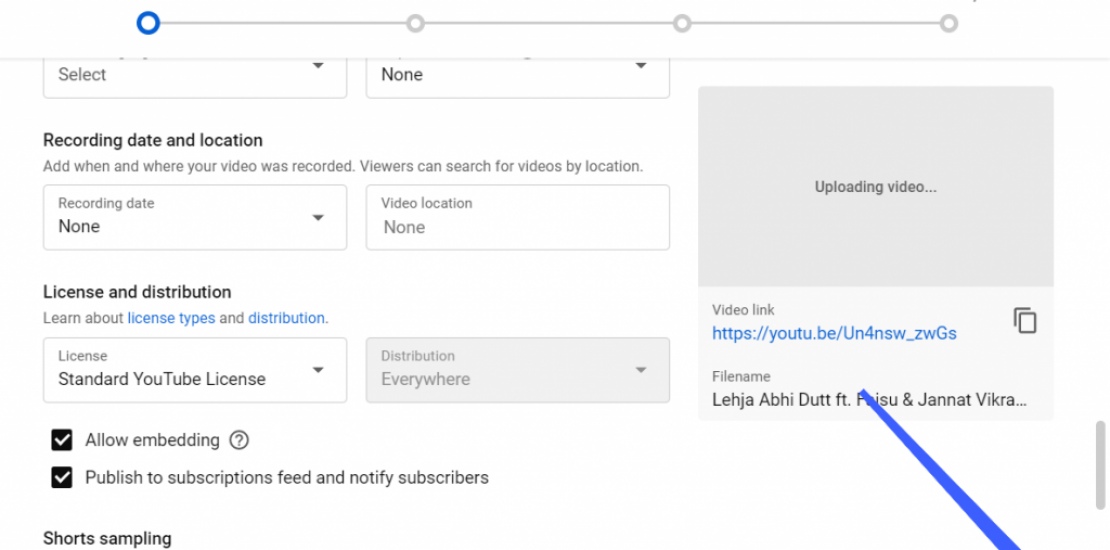Image resolution: width=1110 pixels, height=550 pixels.
Task: Open the Recording date dropdown
Action: click(195, 217)
